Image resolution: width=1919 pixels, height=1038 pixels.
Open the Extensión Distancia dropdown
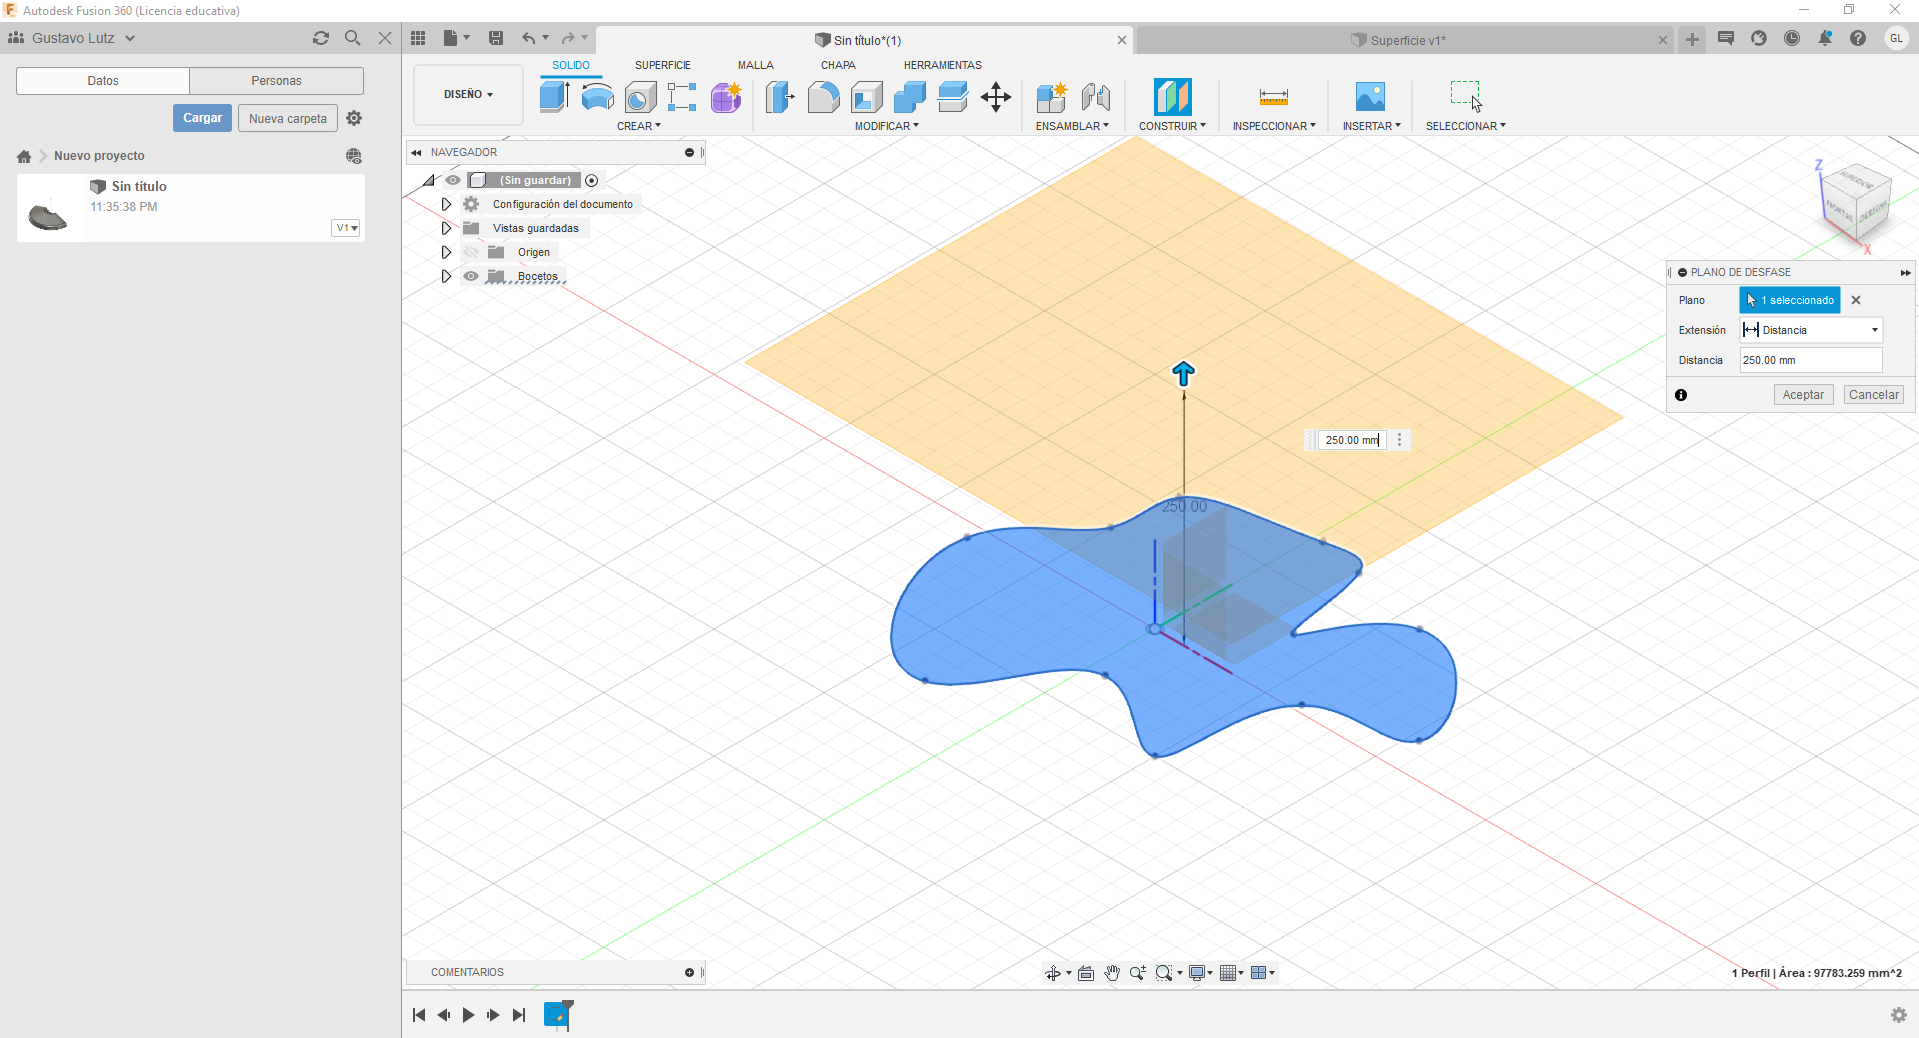(x=1811, y=330)
